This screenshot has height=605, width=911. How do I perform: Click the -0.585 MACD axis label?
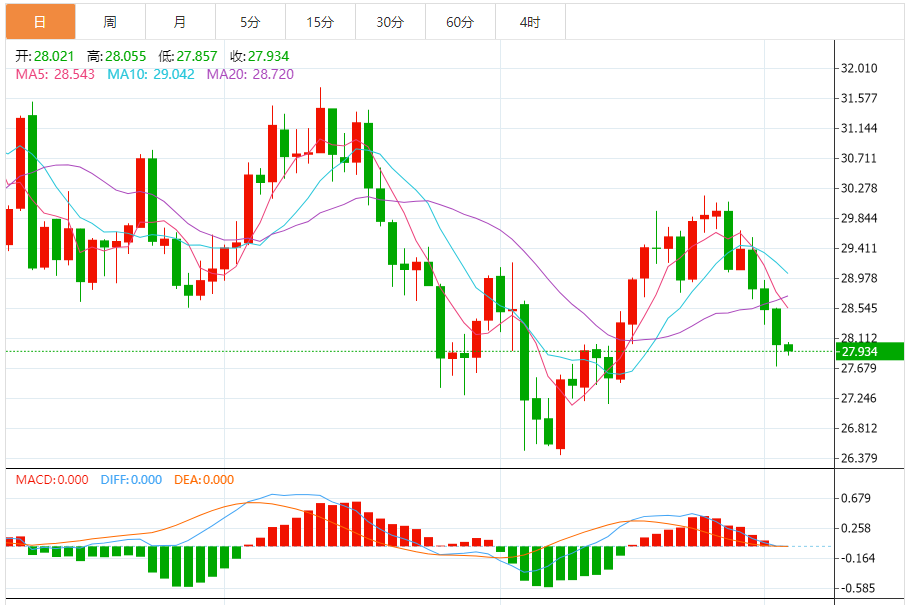[x=859, y=588]
